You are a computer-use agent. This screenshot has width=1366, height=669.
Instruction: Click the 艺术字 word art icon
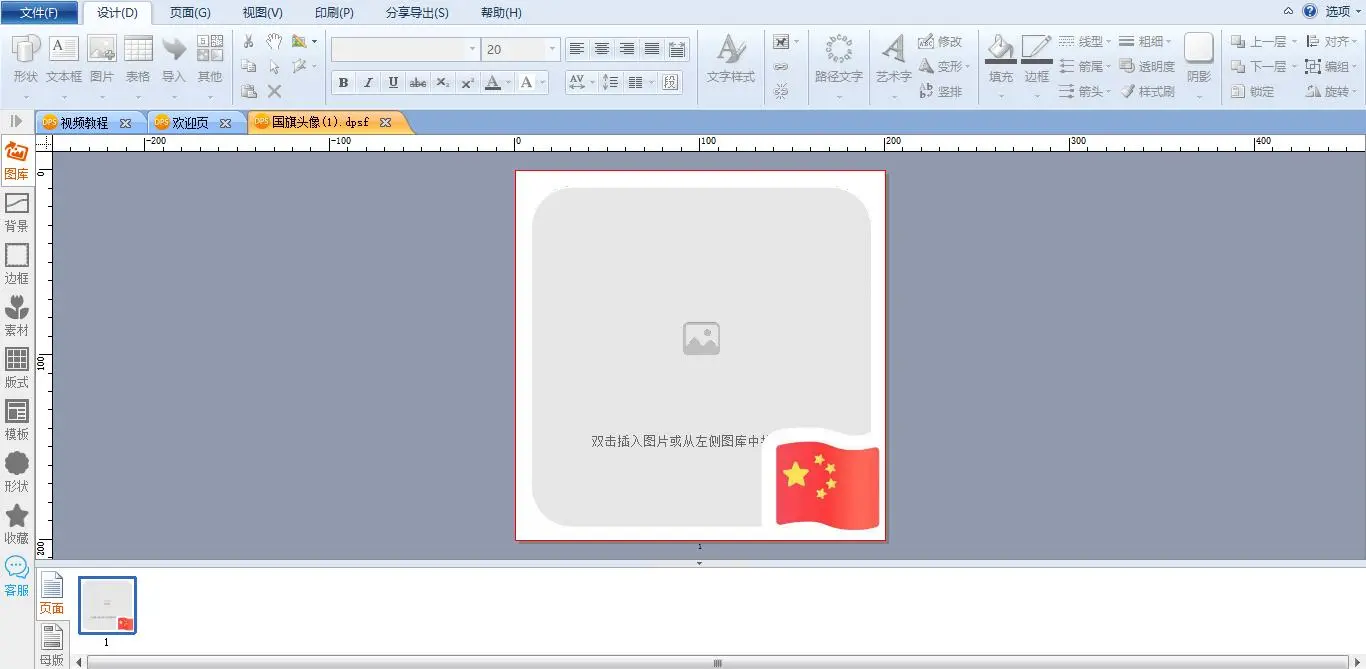893,59
